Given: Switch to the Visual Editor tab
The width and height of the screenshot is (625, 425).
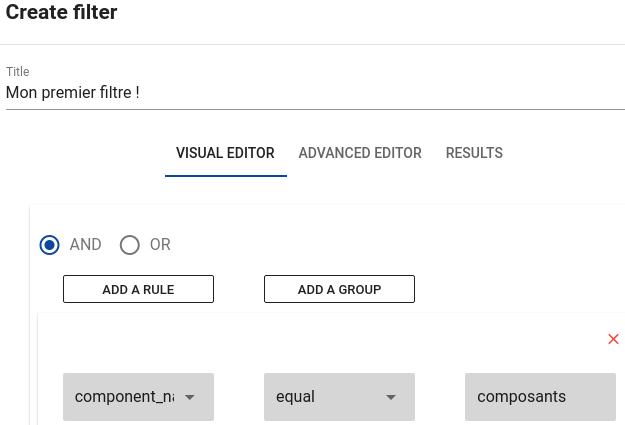Looking at the screenshot, I should pyautogui.click(x=225, y=154).
